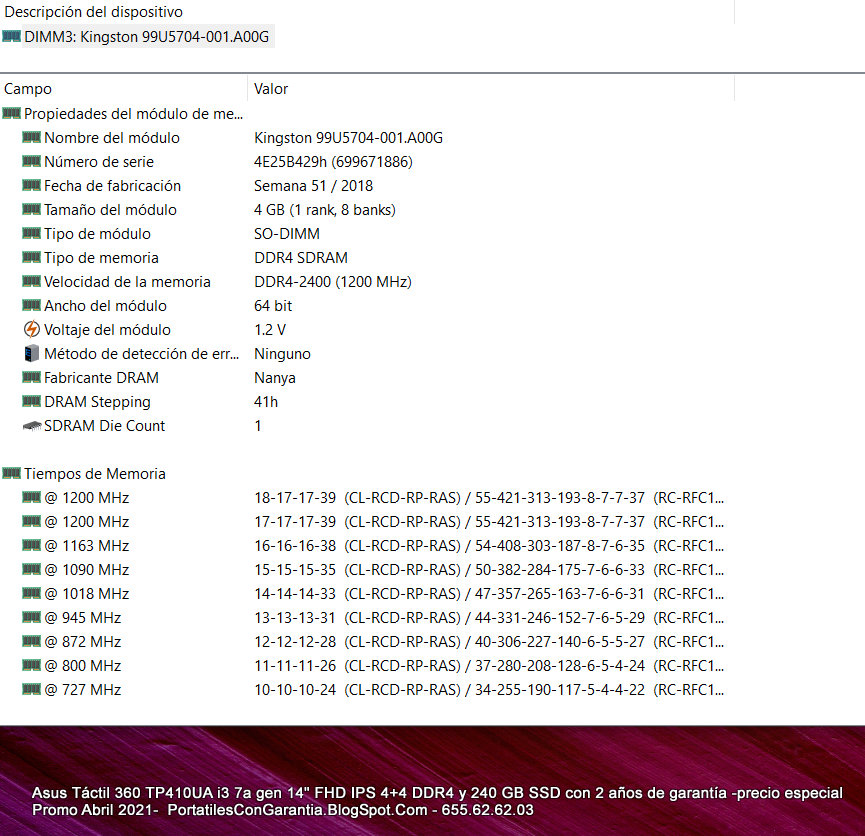Click the icon of the 17-17-17-39 timing row
865x836 pixels.
point(31,521)
